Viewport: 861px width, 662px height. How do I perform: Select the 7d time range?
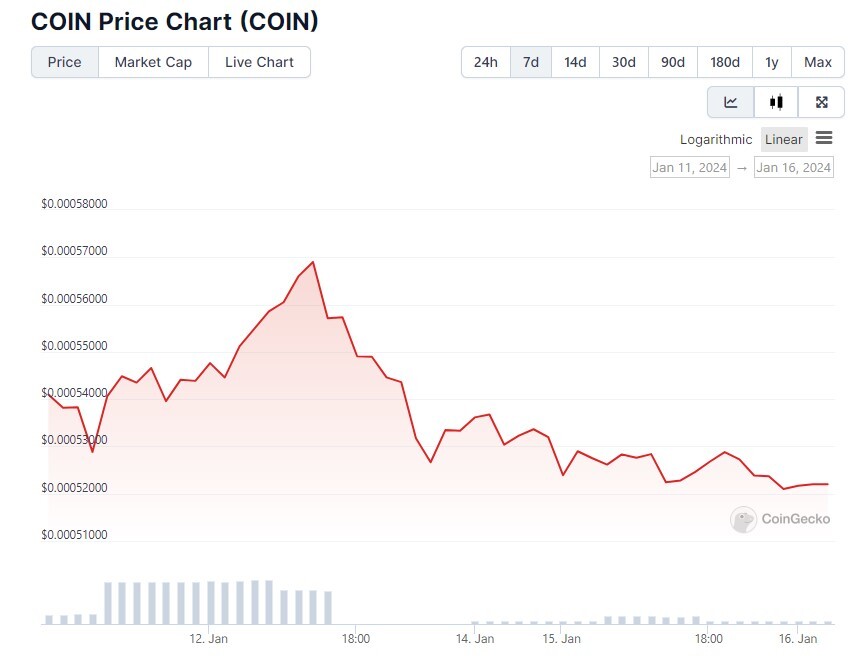[530, 62]
